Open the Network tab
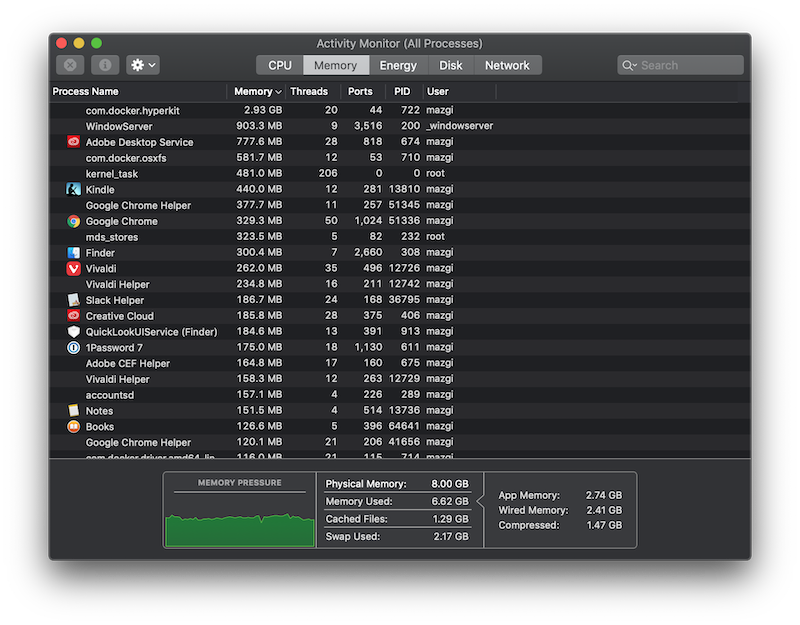This screenshot has width=800, height=625. pyautogui.click(x=507, y=65)
